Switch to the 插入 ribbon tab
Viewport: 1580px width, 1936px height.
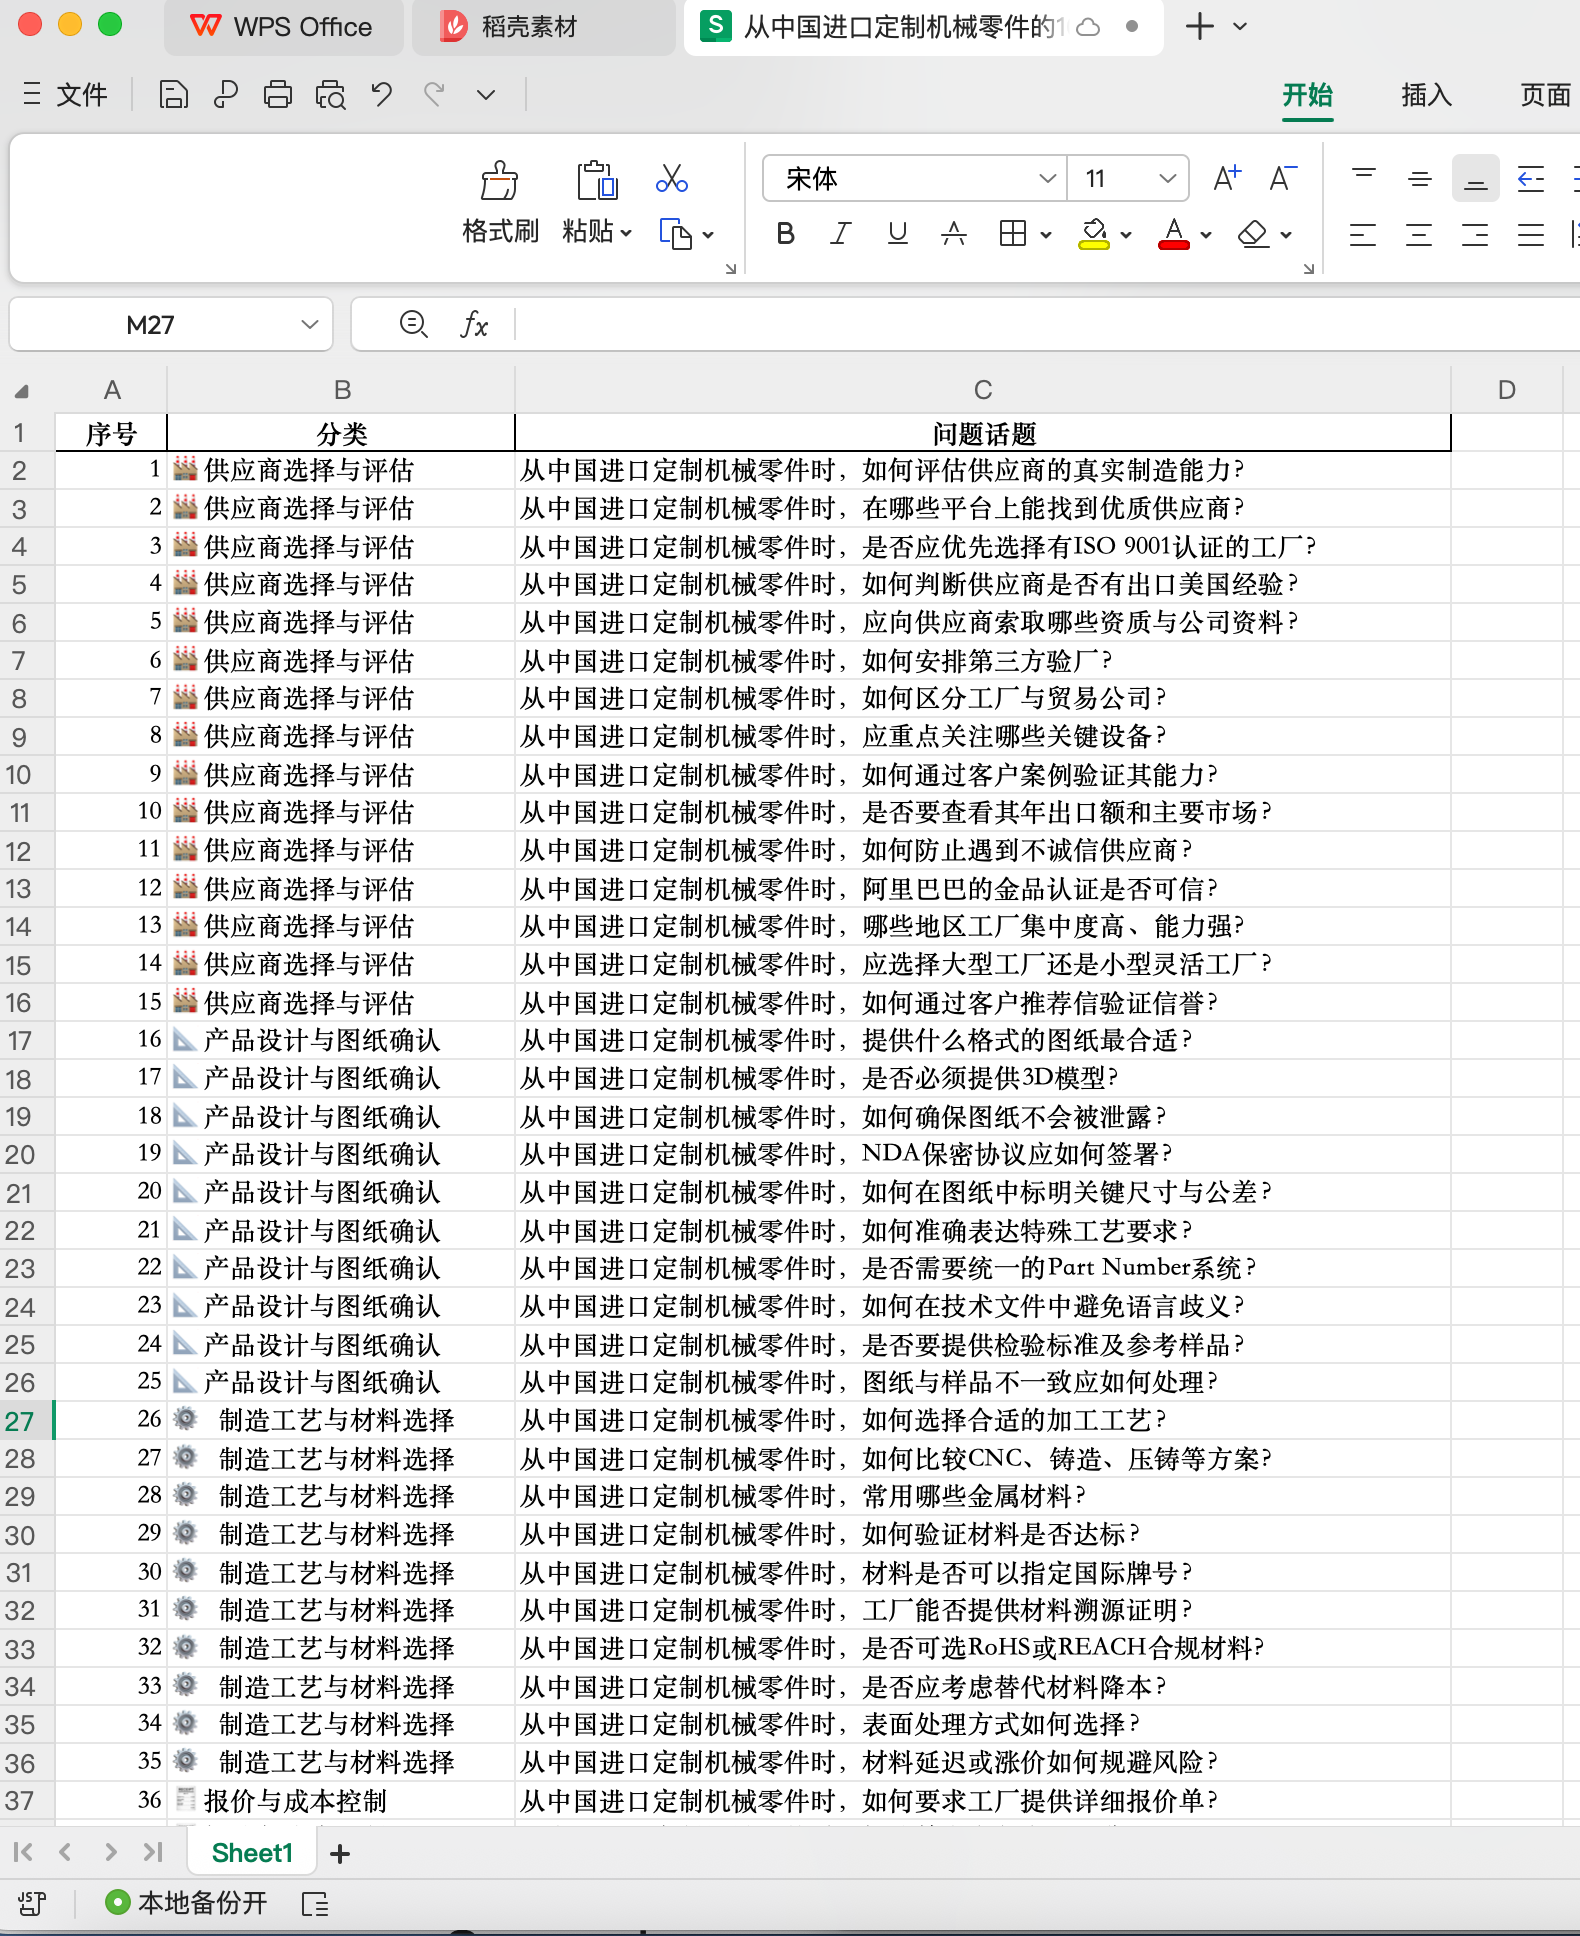[1426, 95]
